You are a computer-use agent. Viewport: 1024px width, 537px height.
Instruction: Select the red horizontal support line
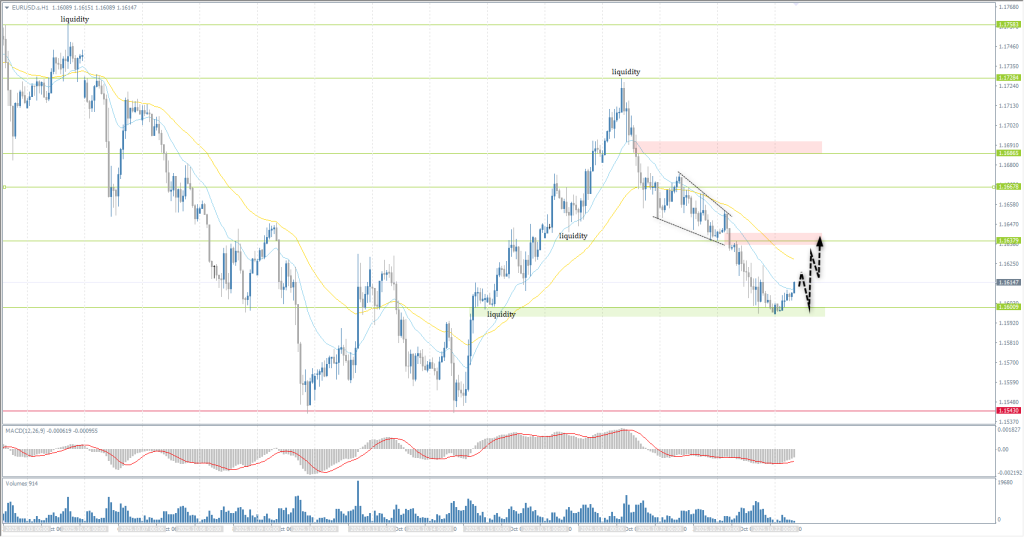coord(500,410)
